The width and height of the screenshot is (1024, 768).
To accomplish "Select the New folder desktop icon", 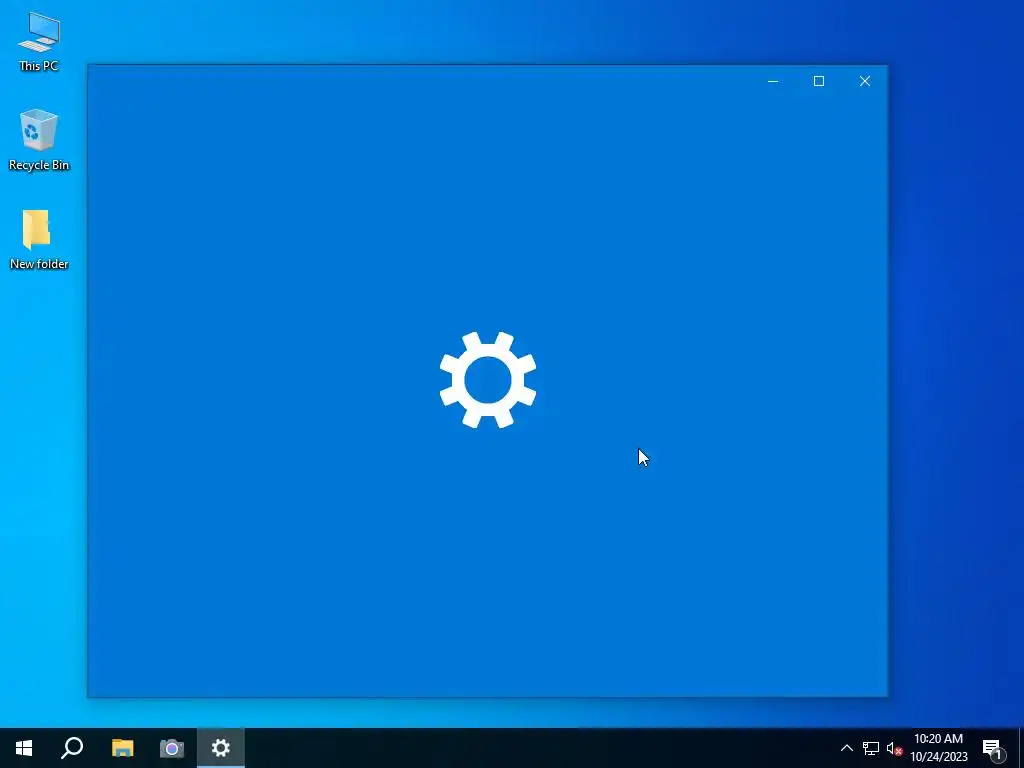I will click(x=39, y=239).
